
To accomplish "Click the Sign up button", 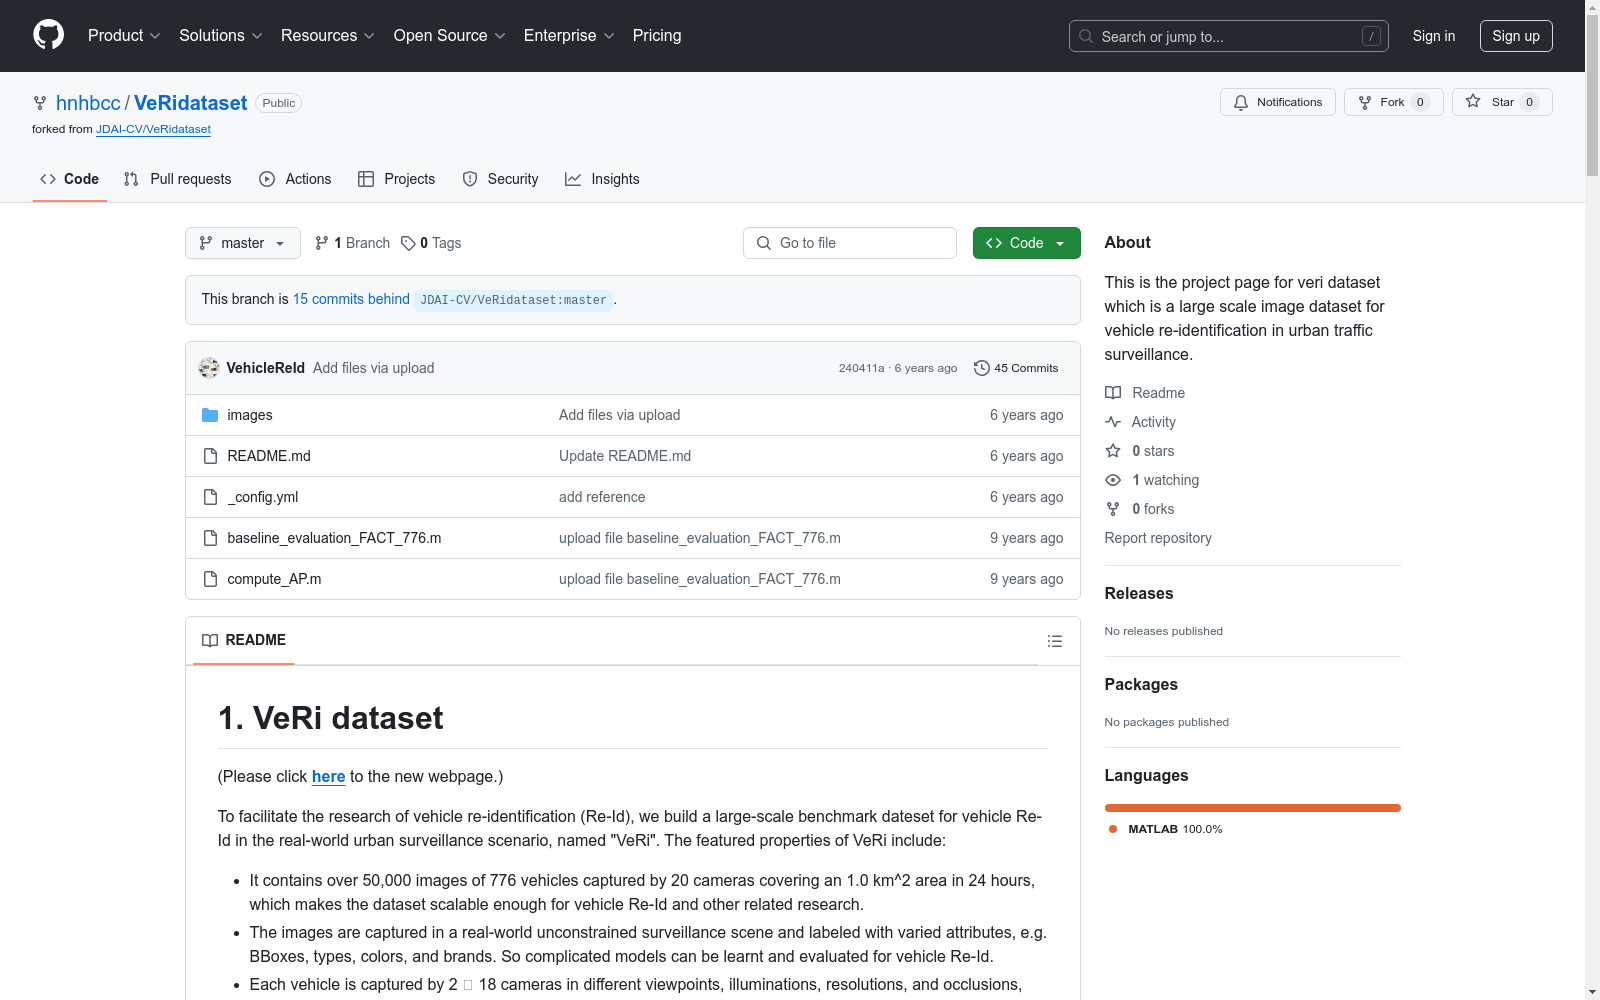I will [x=1516, y=36].
